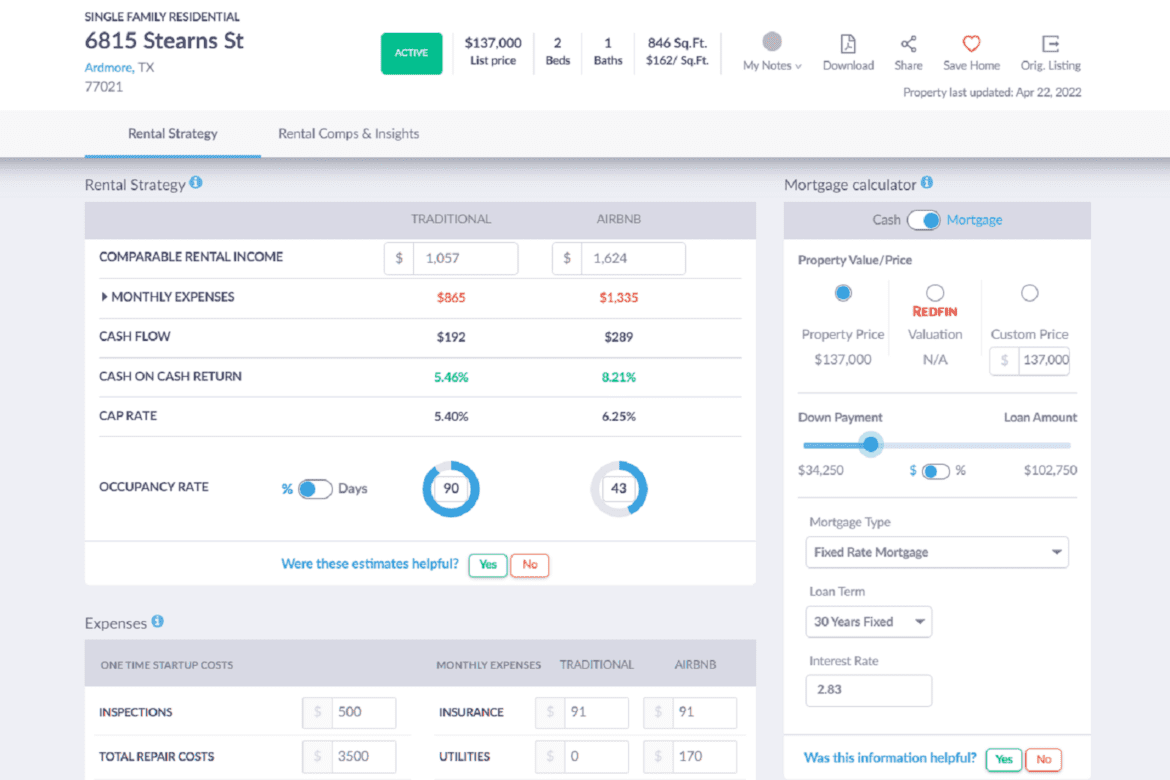Click the Download PDF icon
Image resolution: width=1170 pixels, height=780 pixels.
coord(848,44)
